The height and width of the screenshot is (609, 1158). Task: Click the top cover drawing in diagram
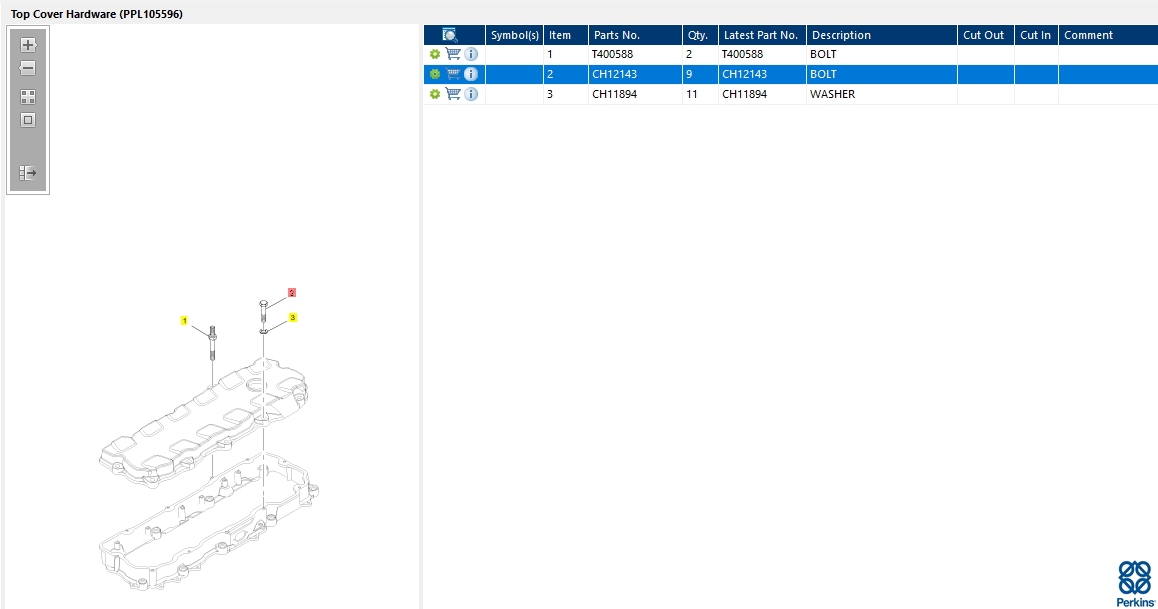point(203,421)
